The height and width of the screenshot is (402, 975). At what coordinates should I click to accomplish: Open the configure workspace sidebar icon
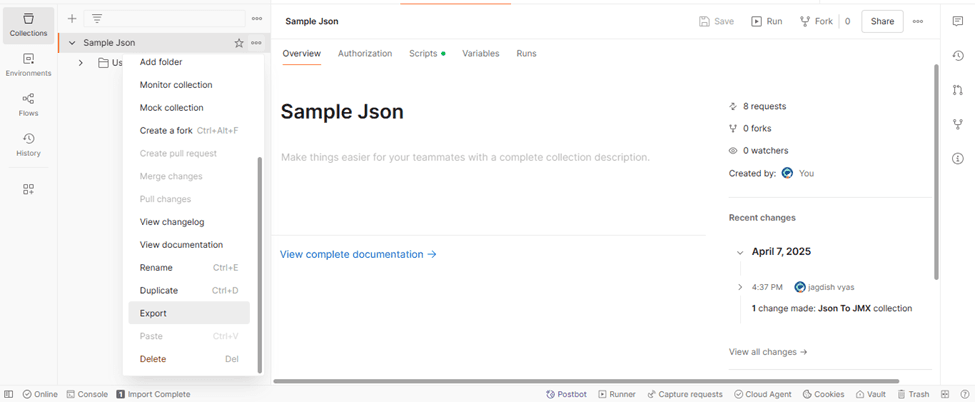(x=29, y=190)
